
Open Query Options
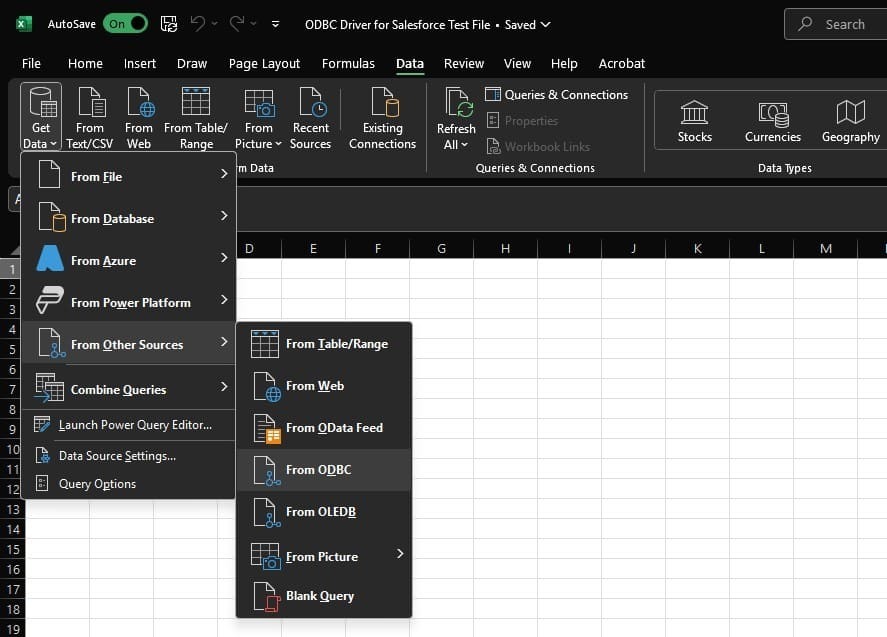pos(128,484)
